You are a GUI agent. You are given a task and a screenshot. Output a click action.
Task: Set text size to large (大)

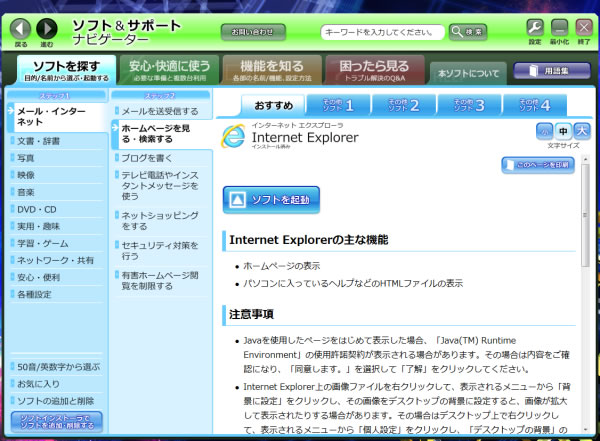(x=582, y=131)
